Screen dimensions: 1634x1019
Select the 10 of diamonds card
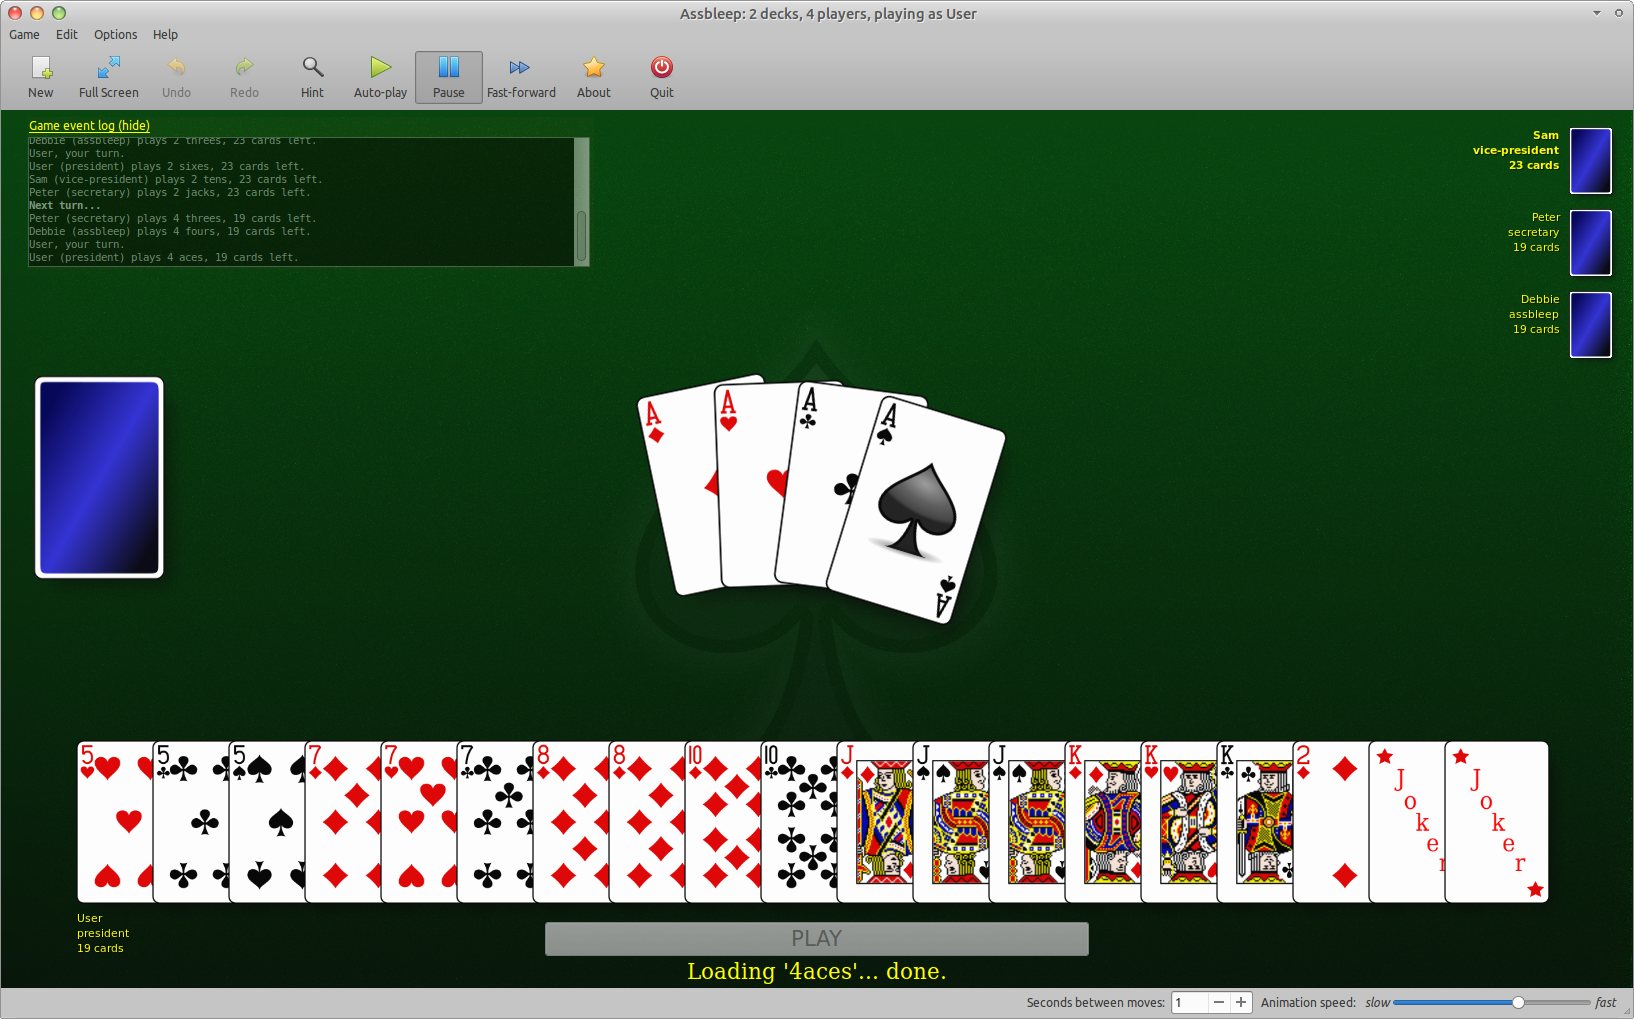(723, 822)
